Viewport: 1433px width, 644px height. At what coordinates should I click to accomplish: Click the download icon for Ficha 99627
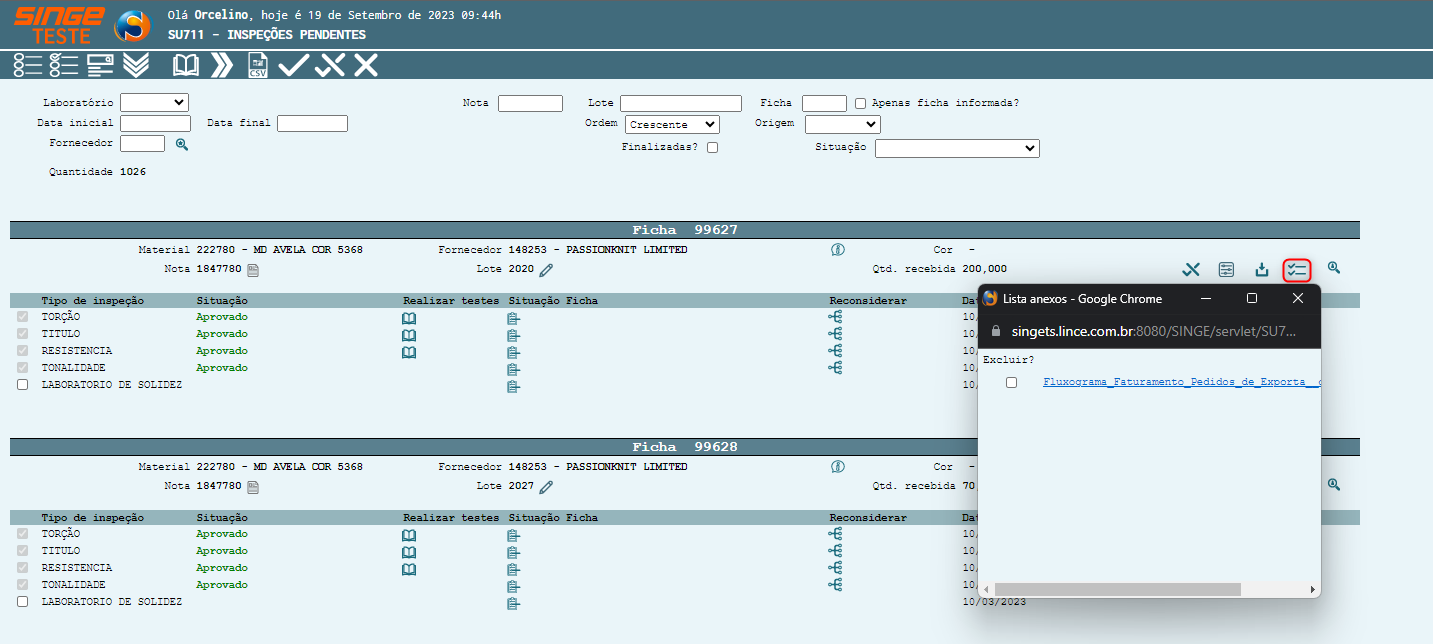tap(1262, 269)
